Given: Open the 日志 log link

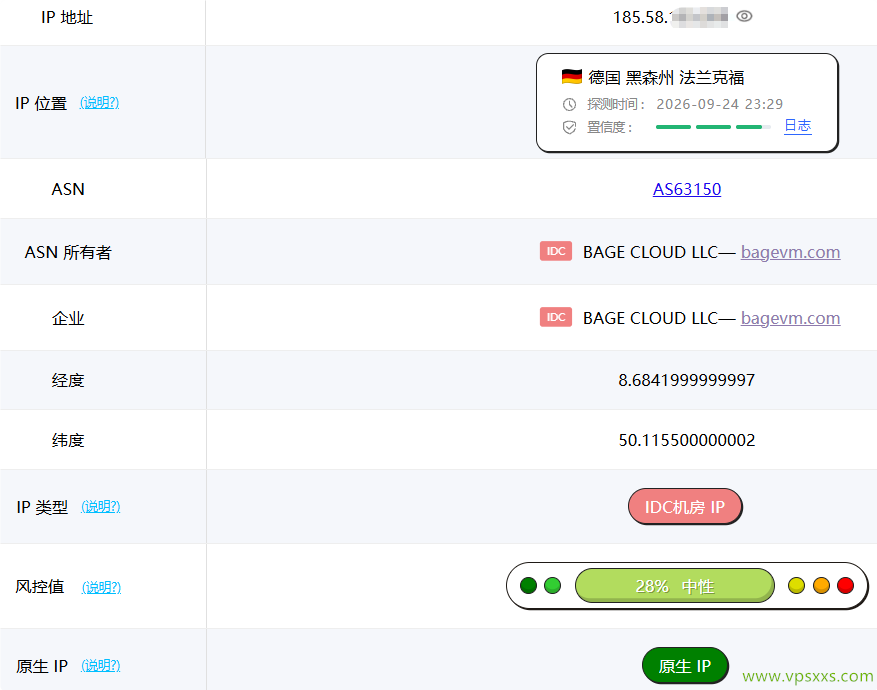Looking at the screenshot, I should coord(798,126).
